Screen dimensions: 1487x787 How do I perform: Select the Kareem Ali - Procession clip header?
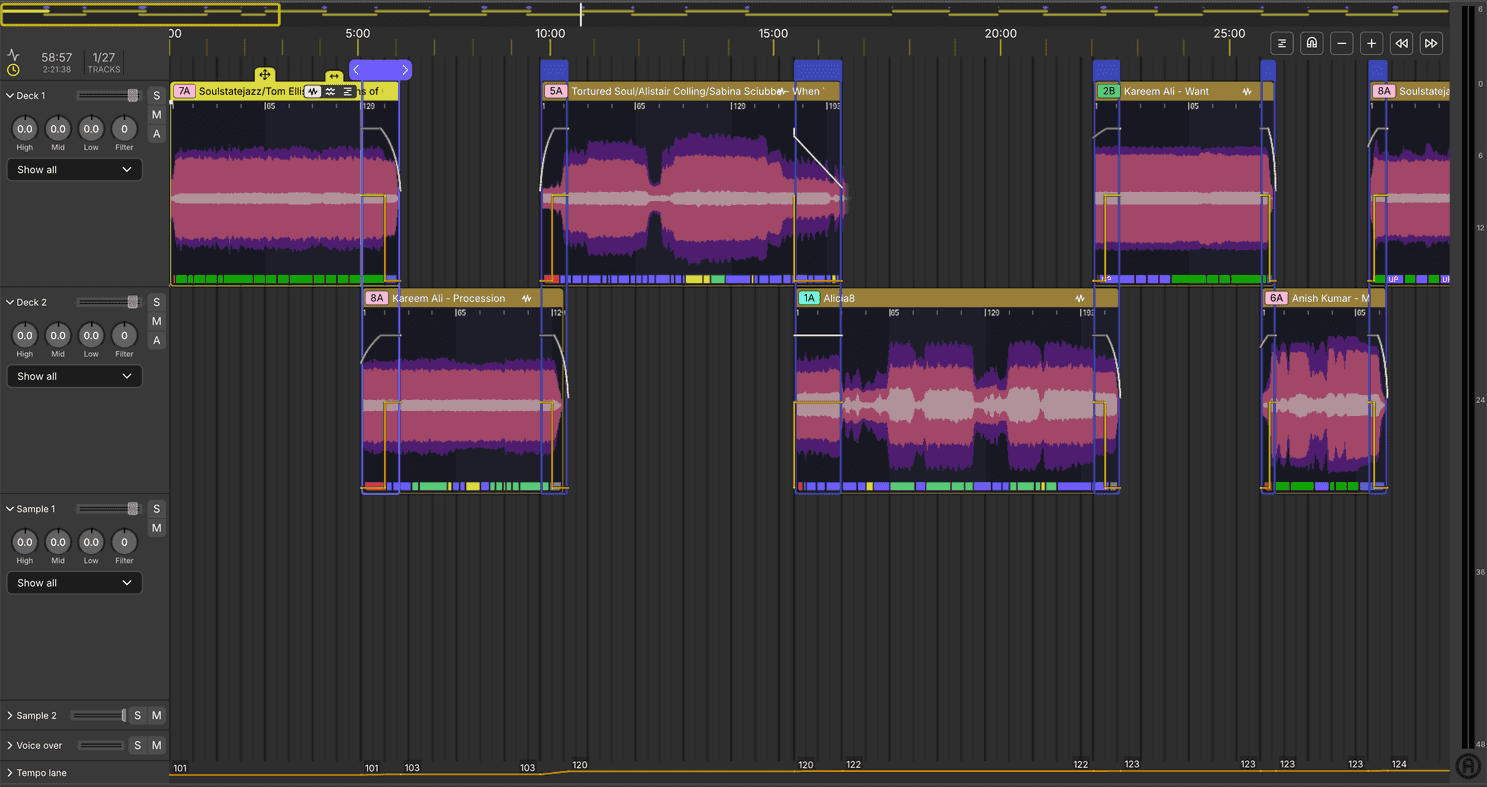450,297
